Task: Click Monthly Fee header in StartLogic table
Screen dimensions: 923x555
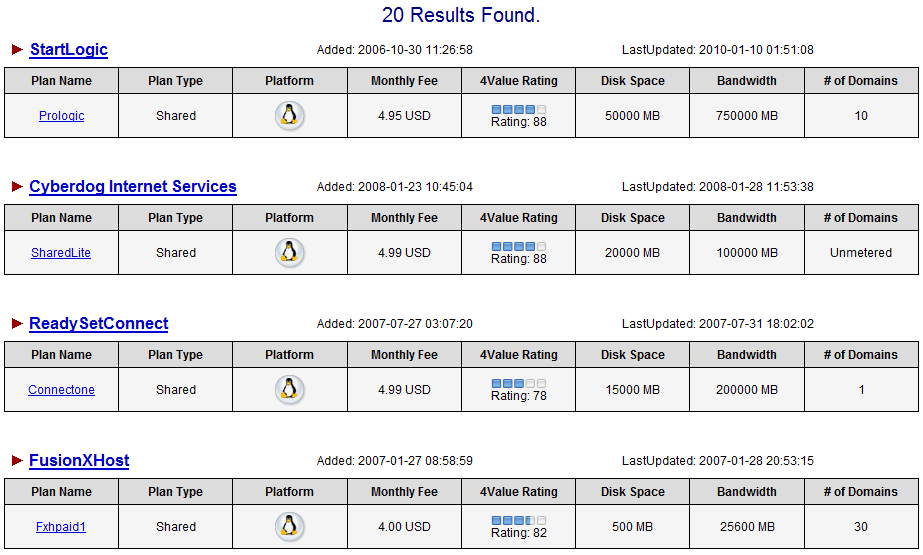Action: (404, 81)
